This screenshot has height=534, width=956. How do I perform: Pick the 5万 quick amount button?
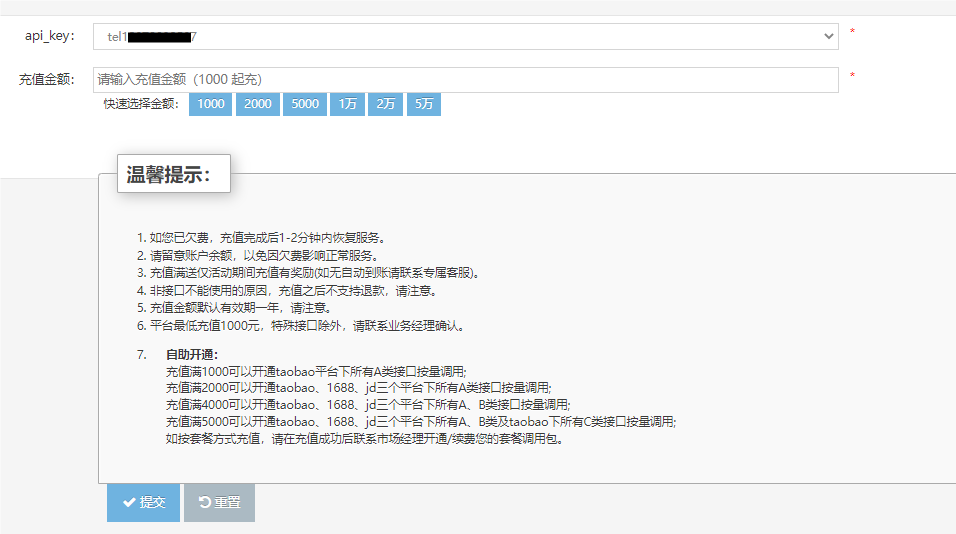[x=423, y=104]
